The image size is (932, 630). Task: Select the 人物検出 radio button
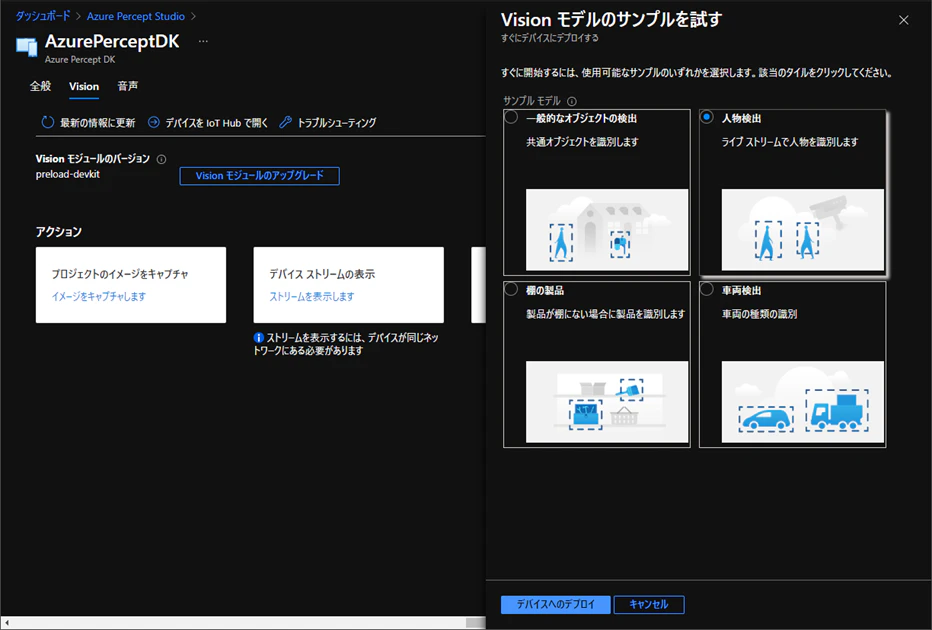[x=706, y=117]
